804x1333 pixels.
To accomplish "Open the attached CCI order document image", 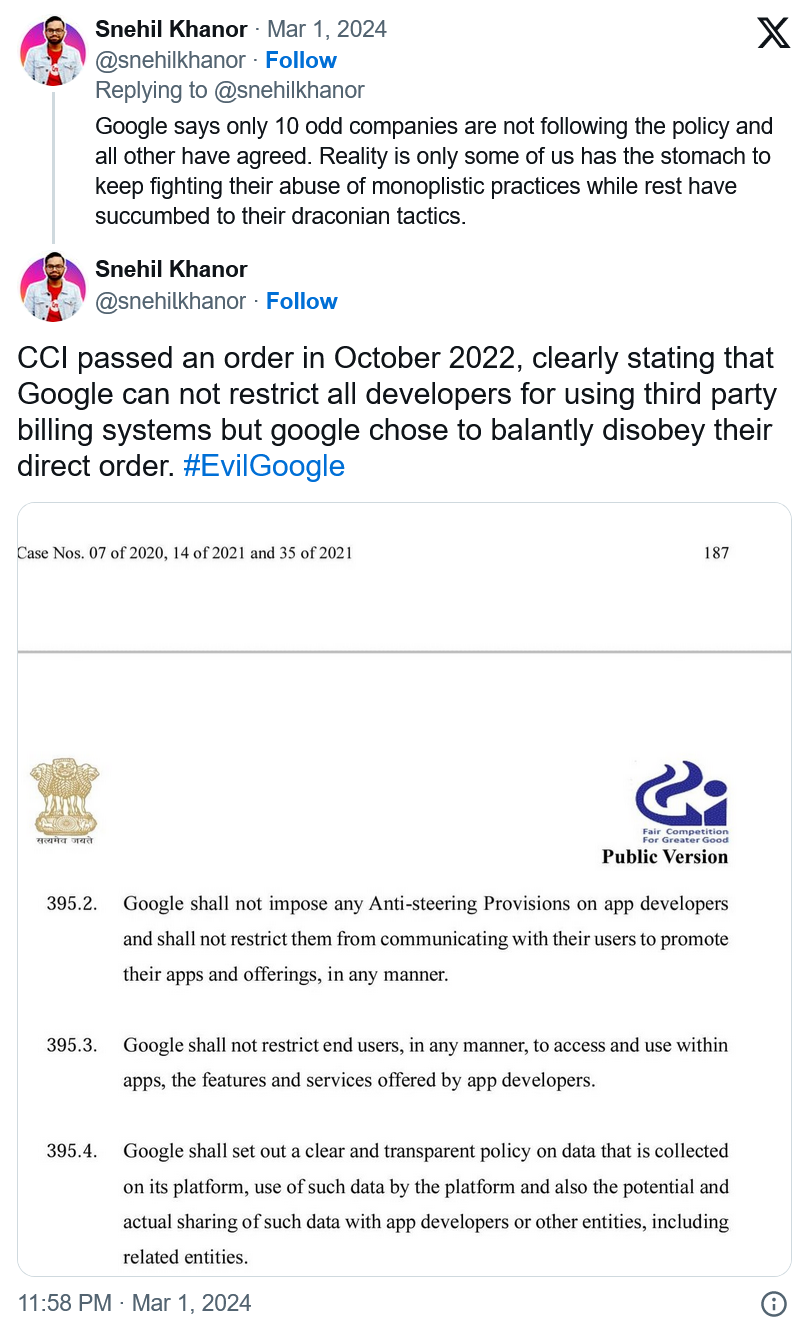I will (x=404, y=889).
